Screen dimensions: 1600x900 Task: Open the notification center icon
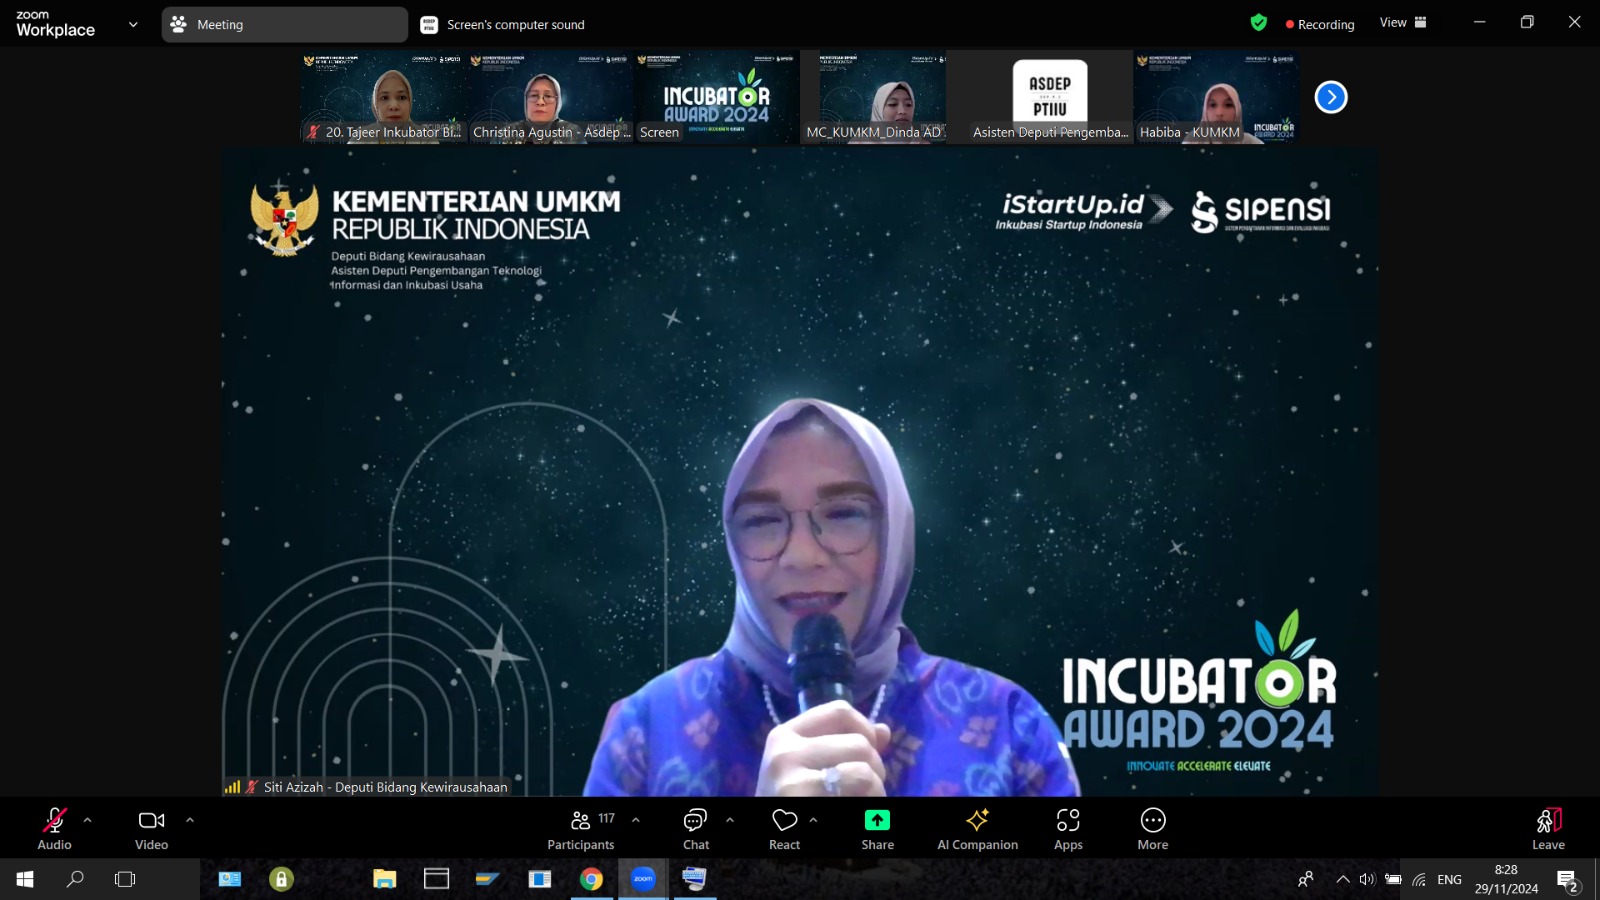click(x=1567, y=880)
